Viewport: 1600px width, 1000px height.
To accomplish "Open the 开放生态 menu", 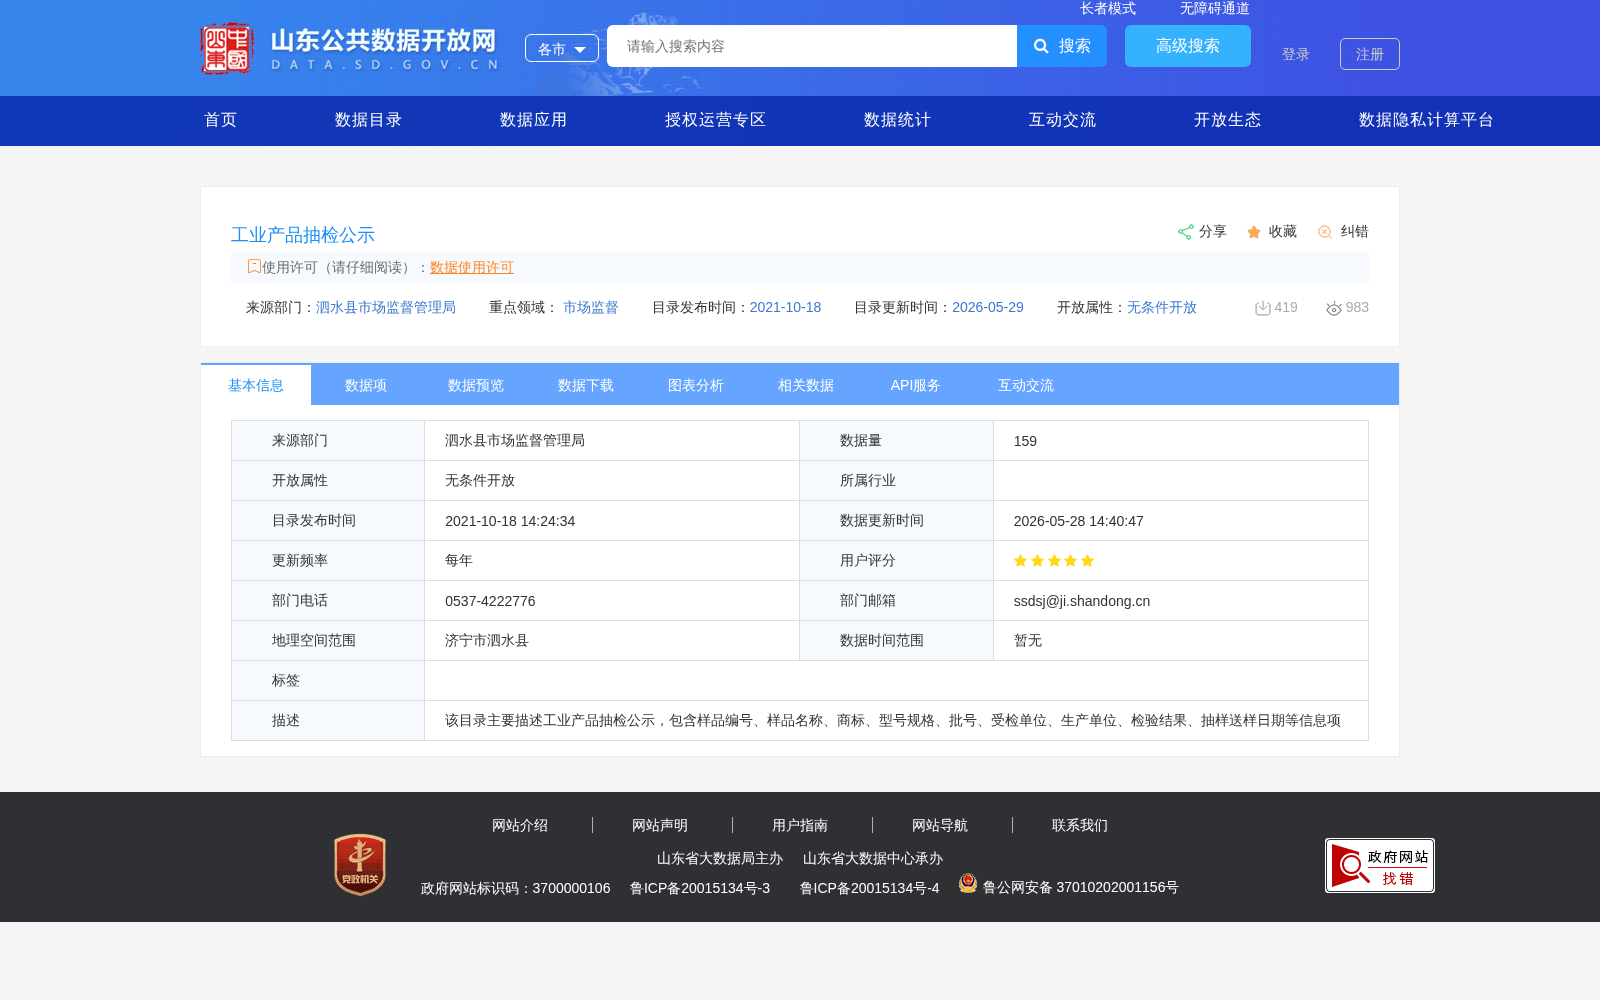I will (1227, 120).
